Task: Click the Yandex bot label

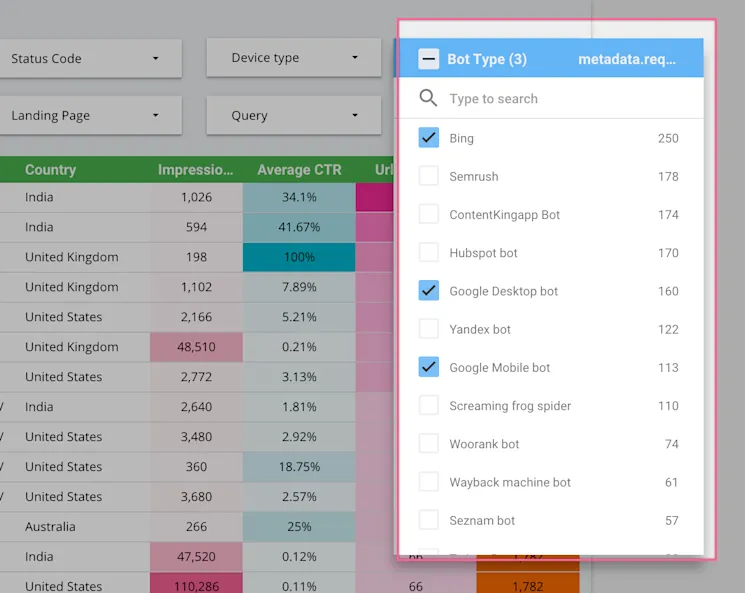Action: pos(480,329)
